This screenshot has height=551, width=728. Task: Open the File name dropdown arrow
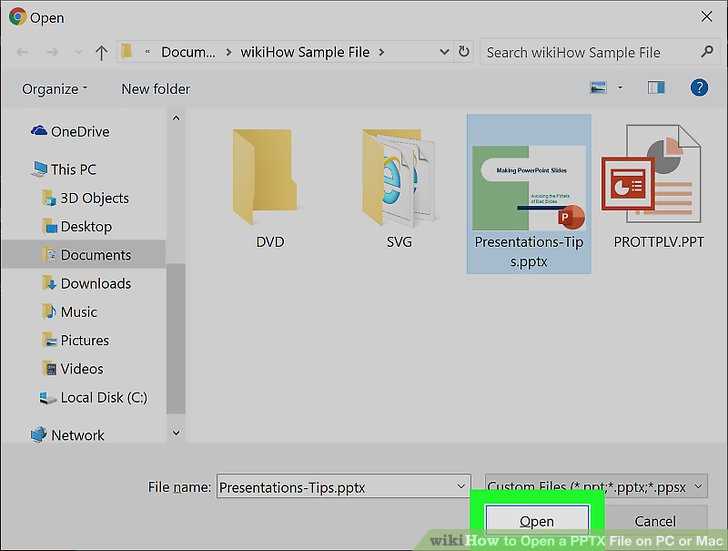461,486
